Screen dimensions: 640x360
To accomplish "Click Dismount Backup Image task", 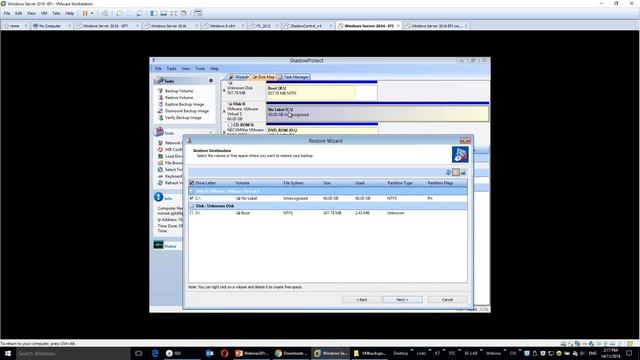I will [x=187, y=111].
